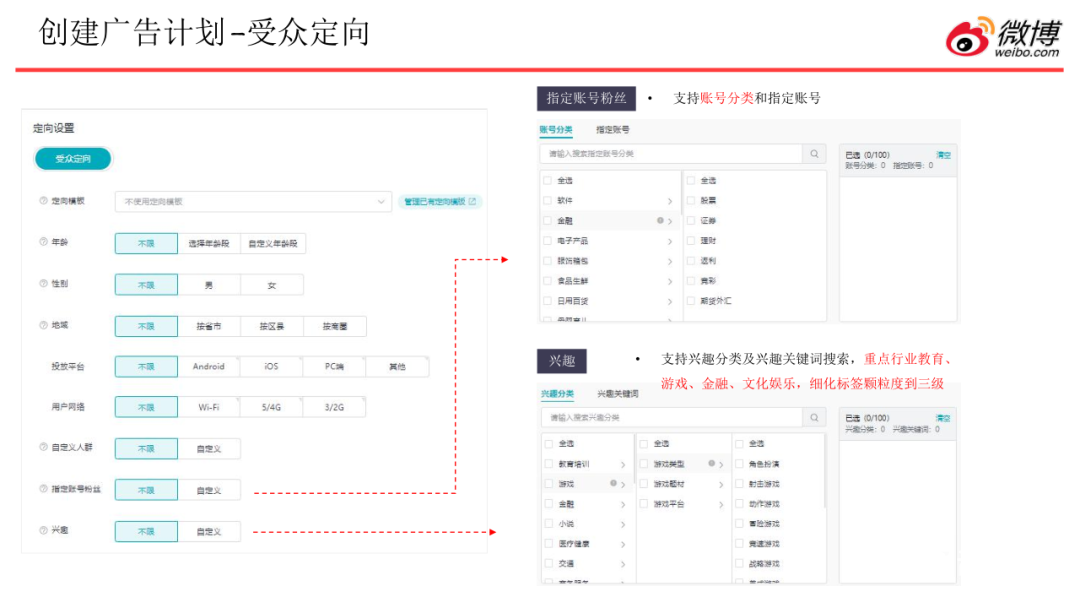Switch to the 指定账号 tab
Image resolution: width=1080 pixels, height=608 pixels.
pos(612,130)
